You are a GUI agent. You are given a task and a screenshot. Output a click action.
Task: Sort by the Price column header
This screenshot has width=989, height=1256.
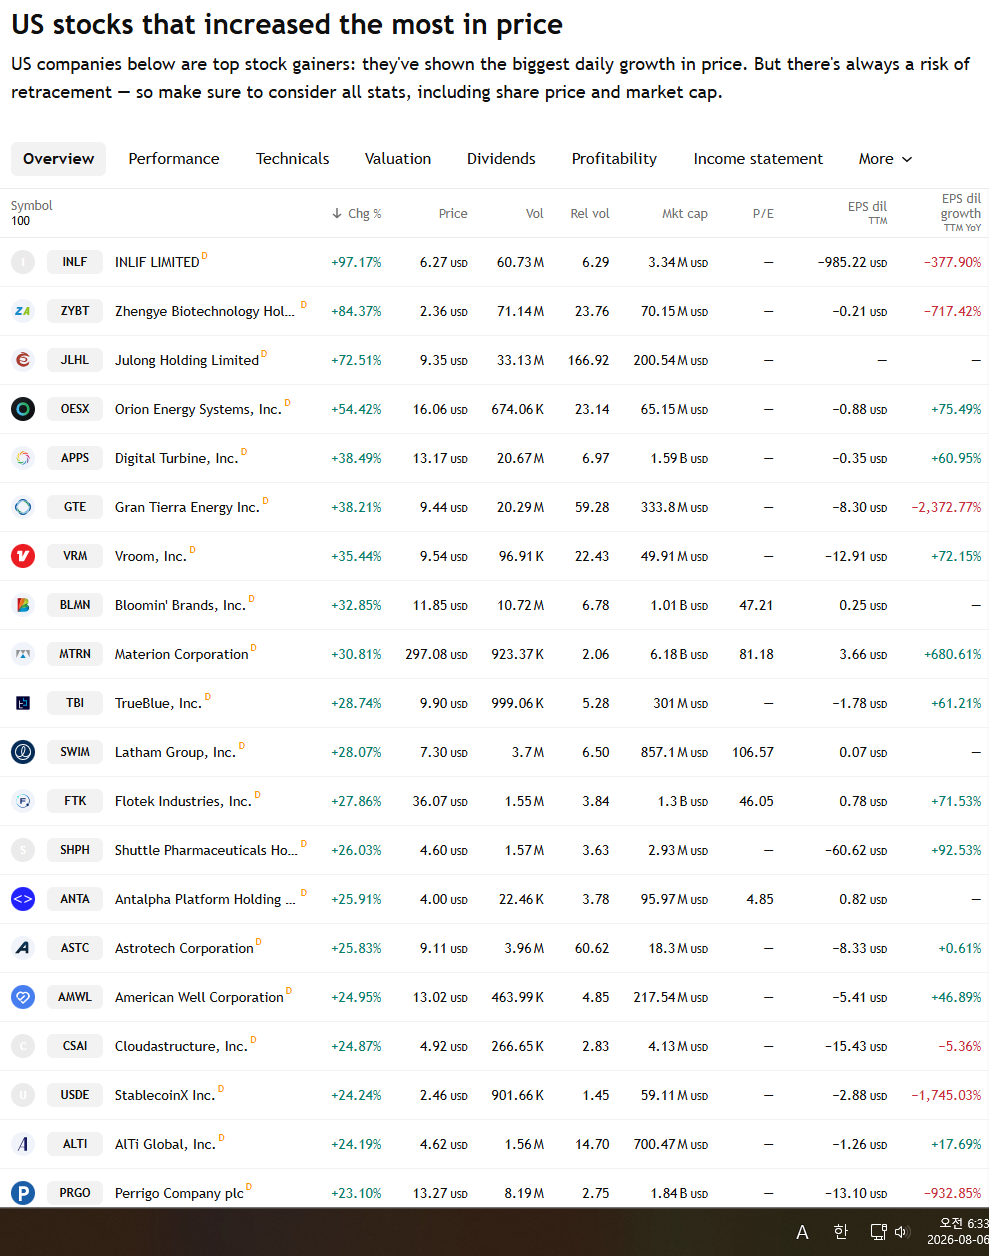pyautogui.click(x=453, y=213)
